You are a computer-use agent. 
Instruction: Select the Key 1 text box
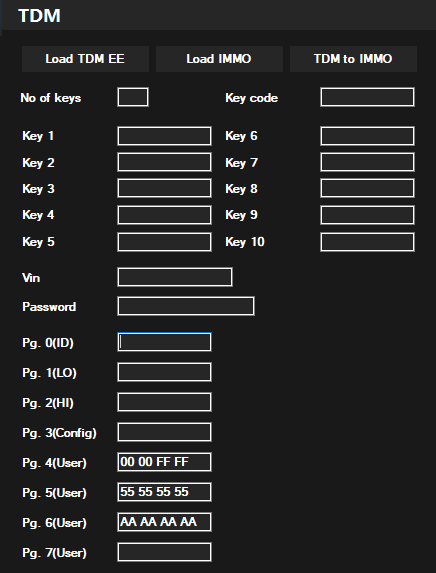[164, 136]
